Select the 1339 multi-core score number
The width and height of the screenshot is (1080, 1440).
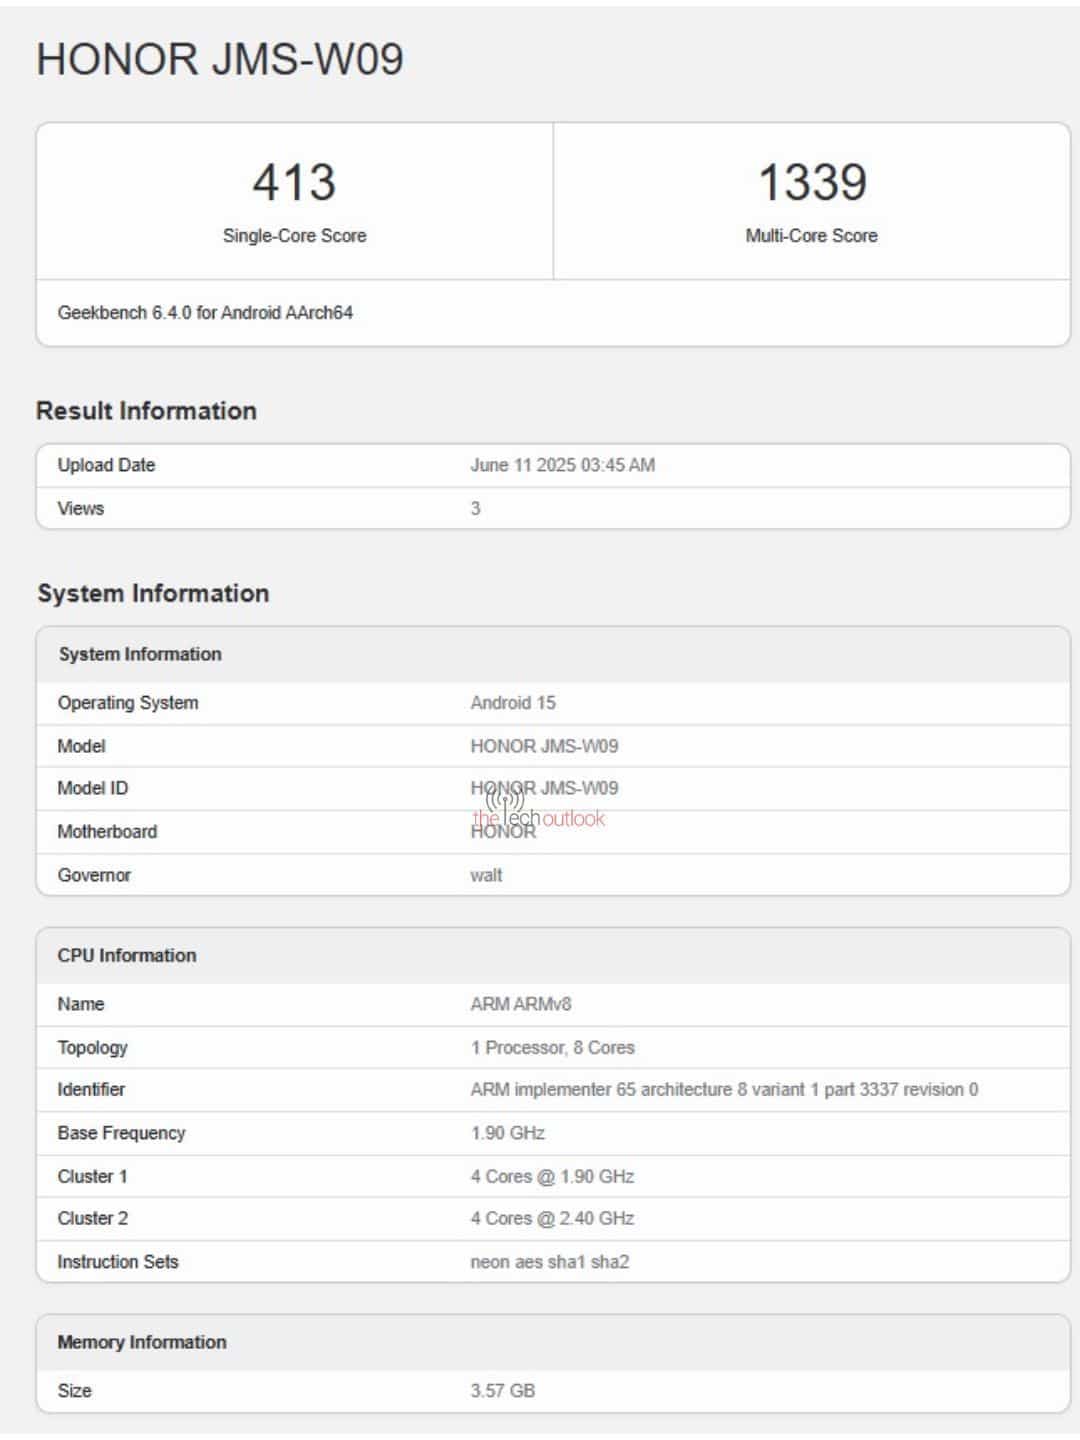811,182
